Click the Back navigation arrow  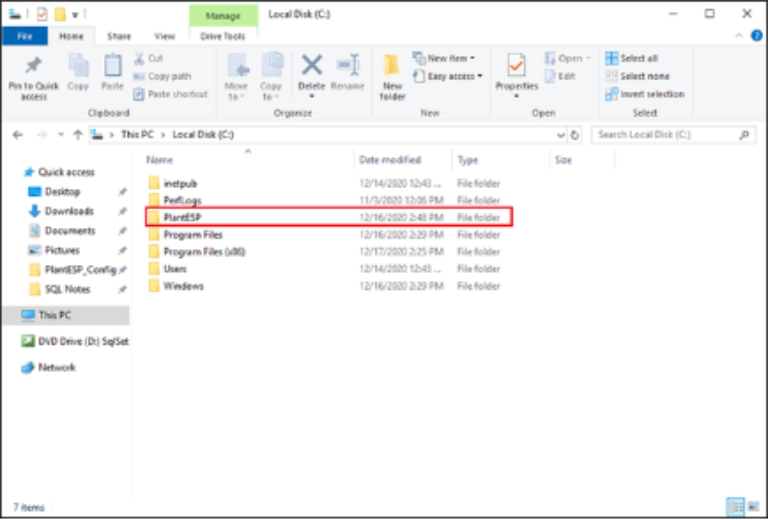pyautogui.click(x=18, y=135)
